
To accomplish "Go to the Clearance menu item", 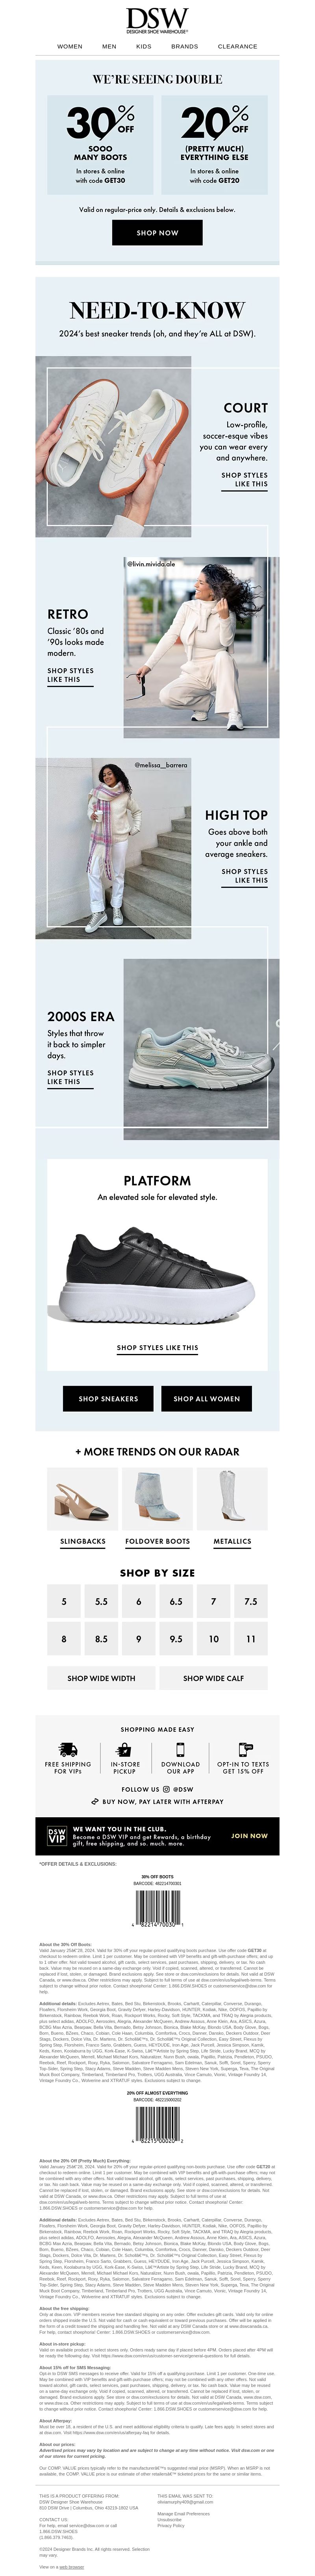I will 238,46.
